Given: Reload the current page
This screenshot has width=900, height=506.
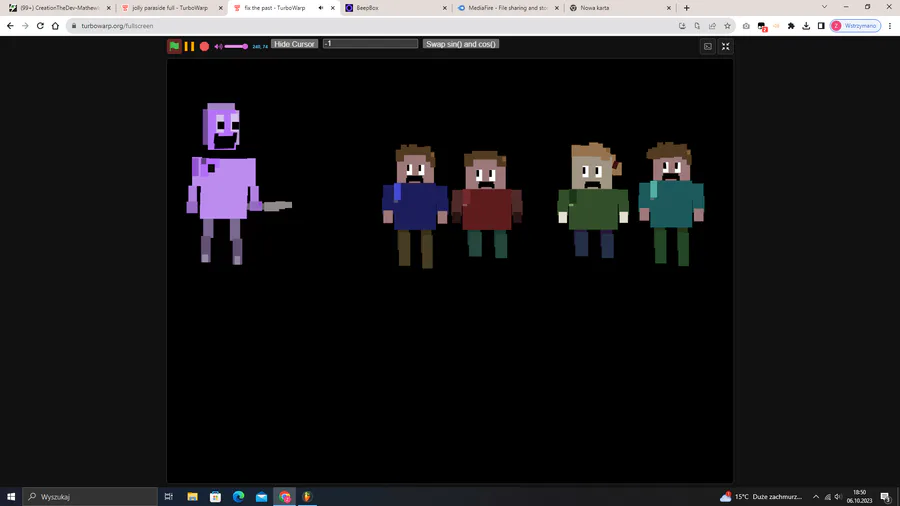Looking at the screenshot, I should 40,26.
